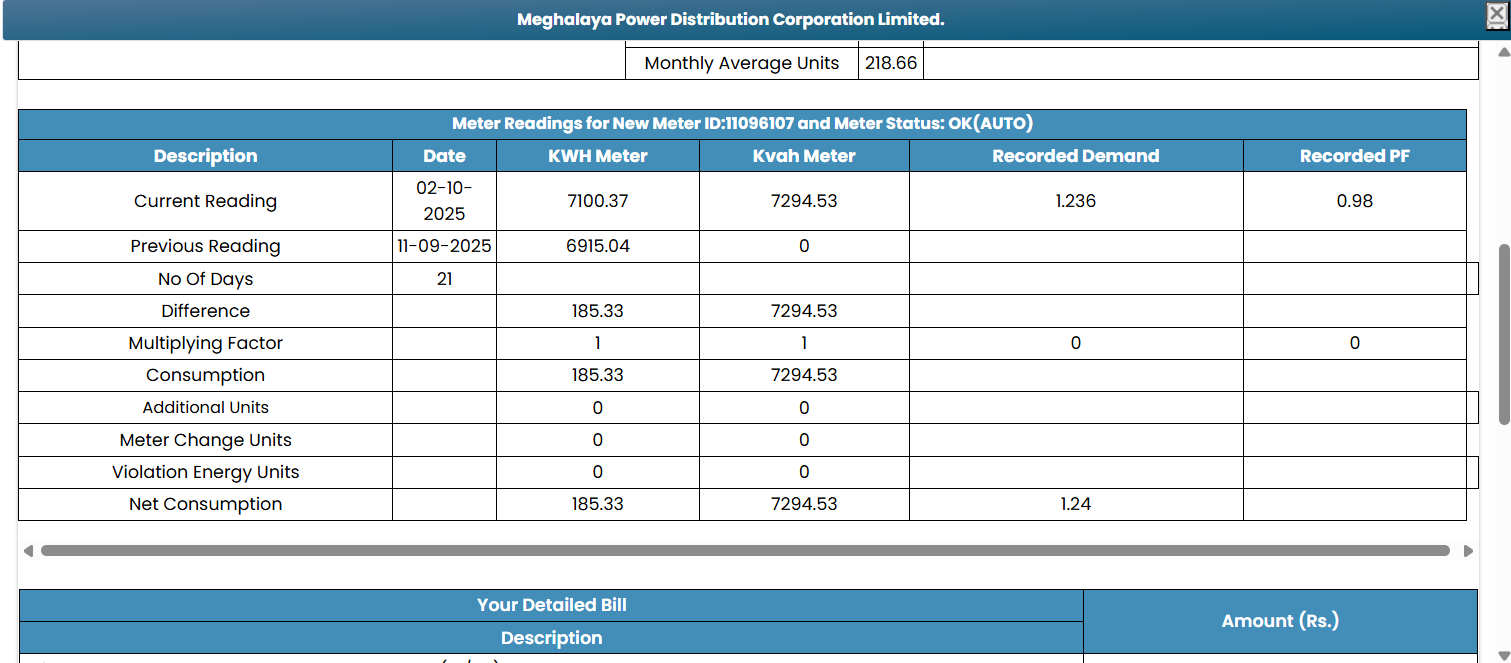Select the Multiplying Factor Kvah value 1
Viewport: 1511px width, 663px height.
tap(804, 343)
